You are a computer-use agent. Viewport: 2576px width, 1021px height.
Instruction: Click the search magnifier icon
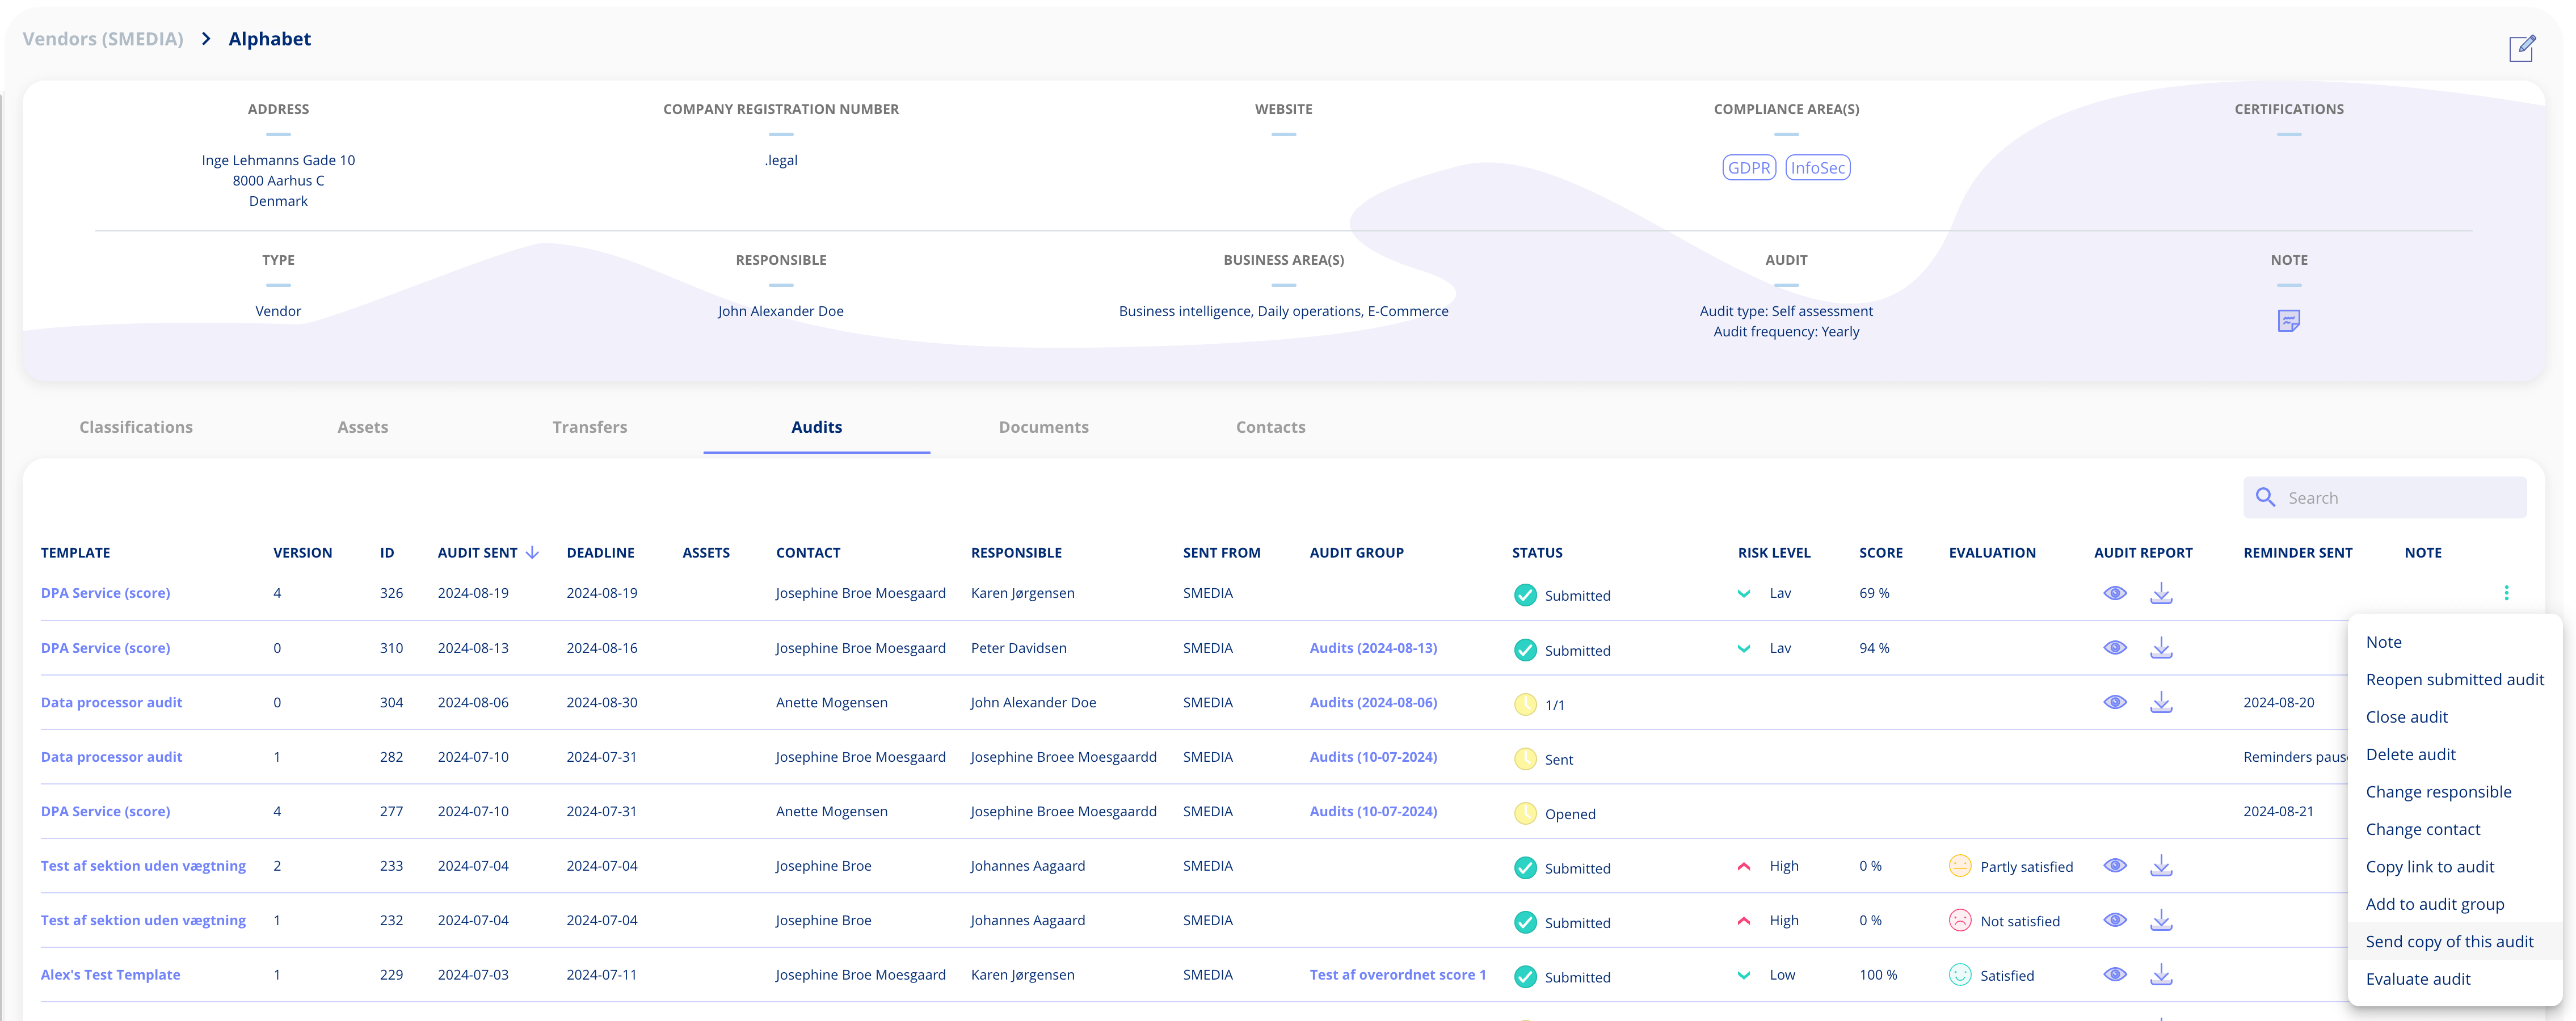(2265, 497)
